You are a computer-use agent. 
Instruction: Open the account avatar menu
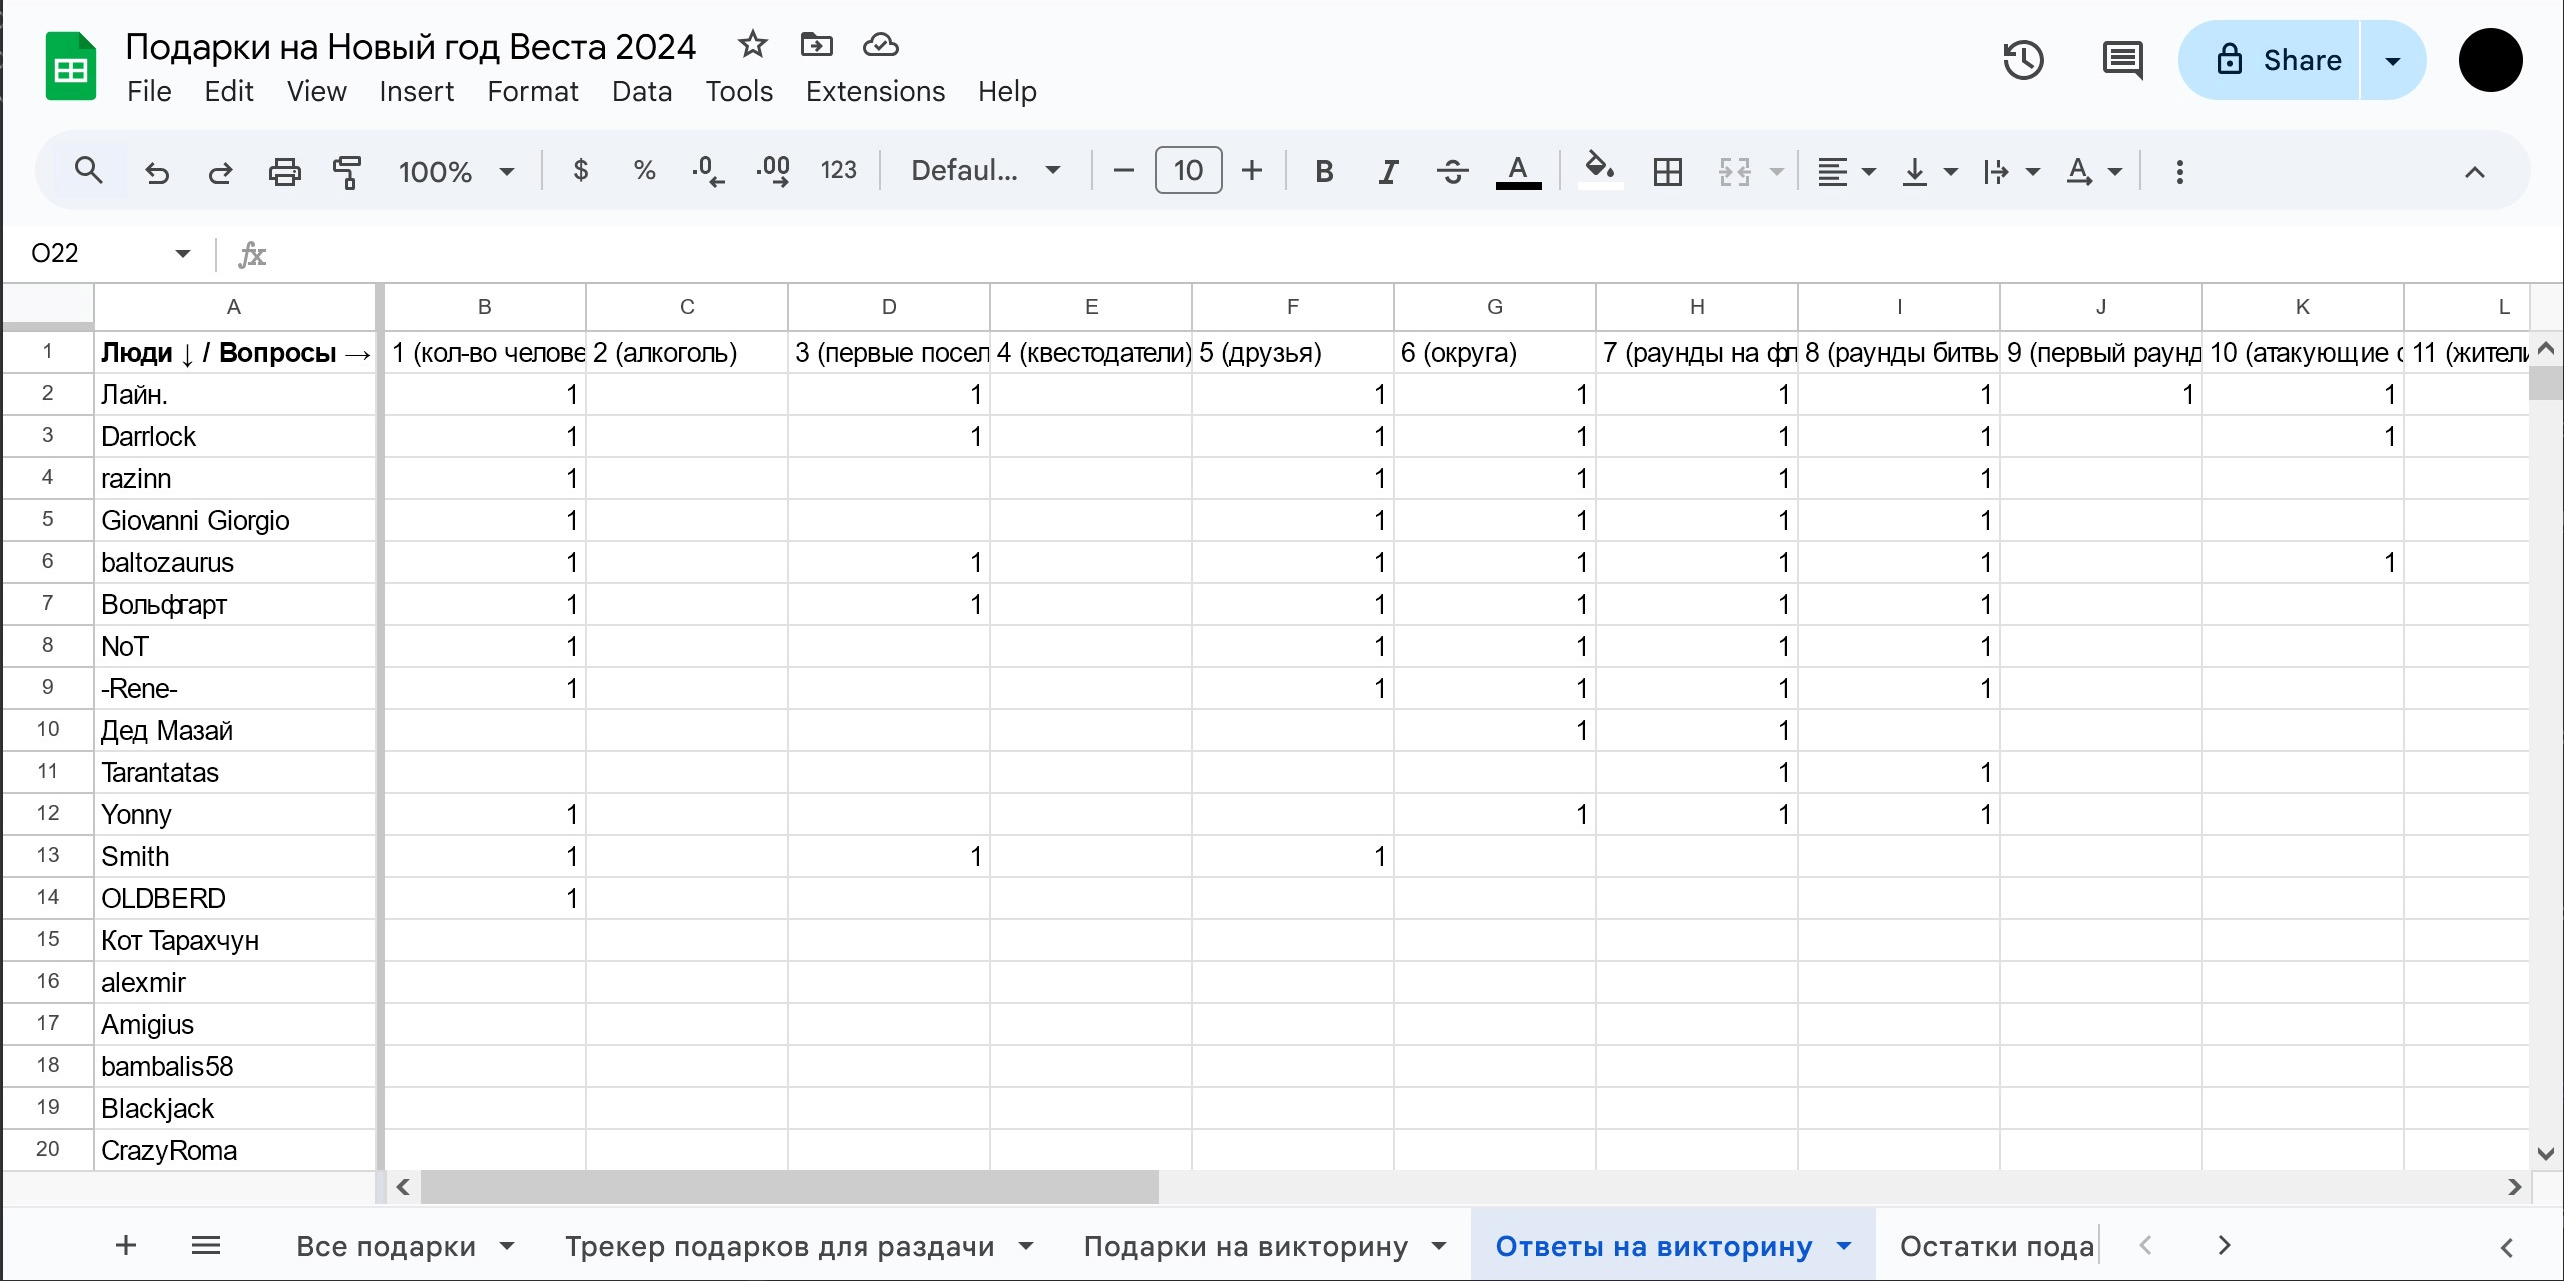pyautogui.click(x=2490, y=60)
